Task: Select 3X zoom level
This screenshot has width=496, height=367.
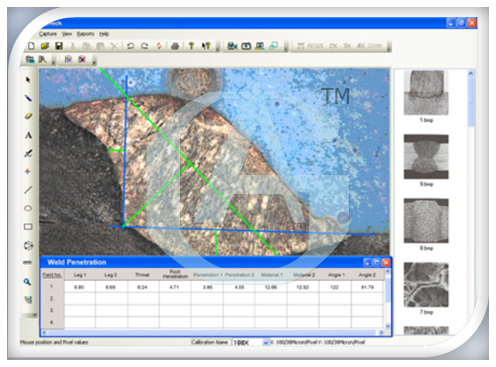Action: point(347,46)
